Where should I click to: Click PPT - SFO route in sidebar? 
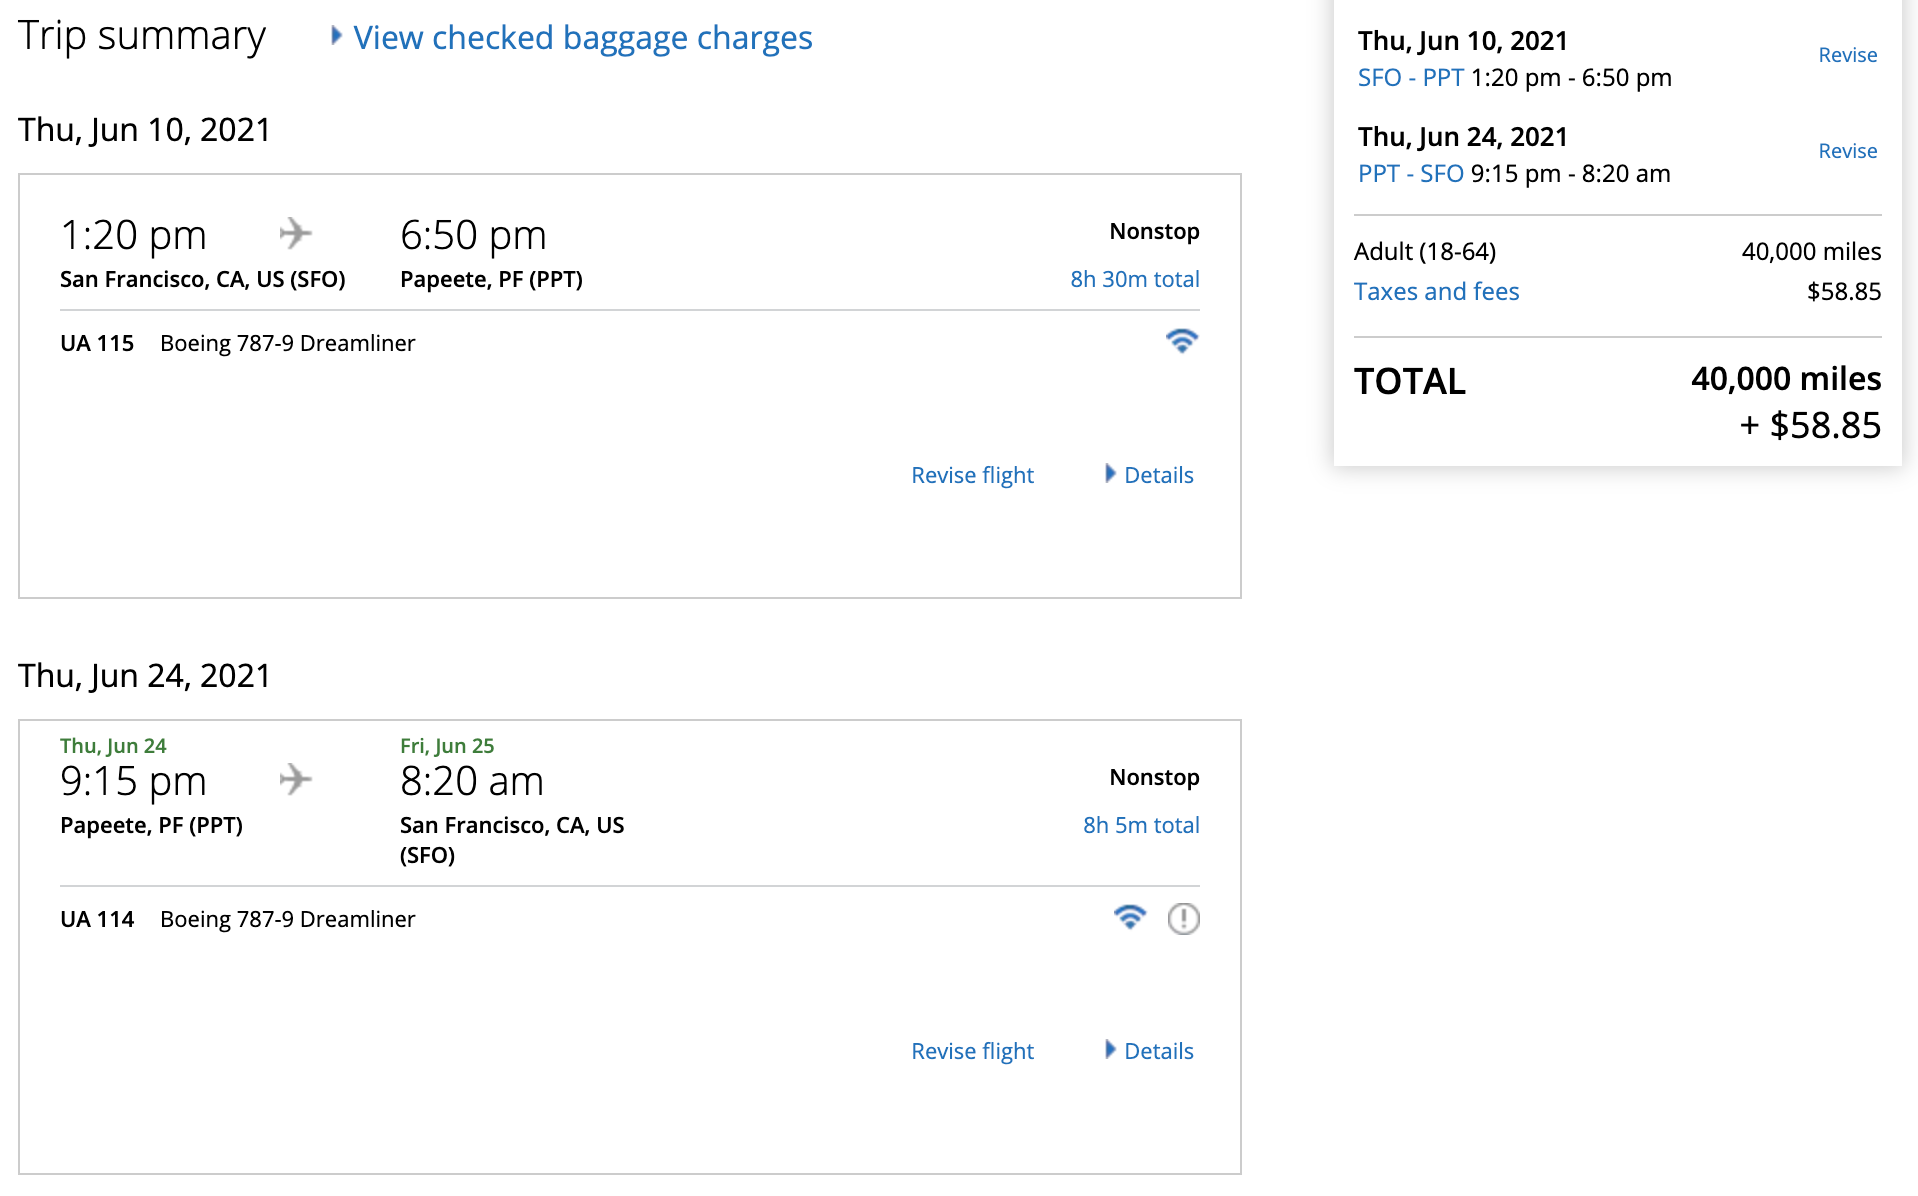click(x=1410, y=174)
